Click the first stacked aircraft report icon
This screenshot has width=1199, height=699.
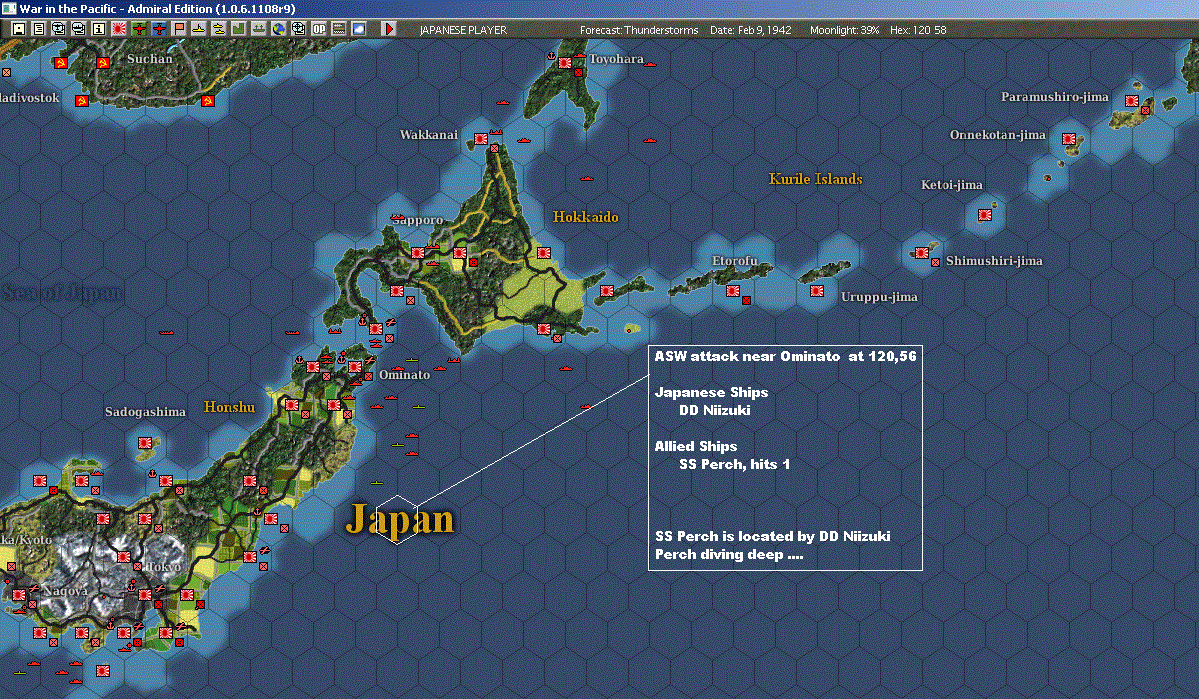59,29
